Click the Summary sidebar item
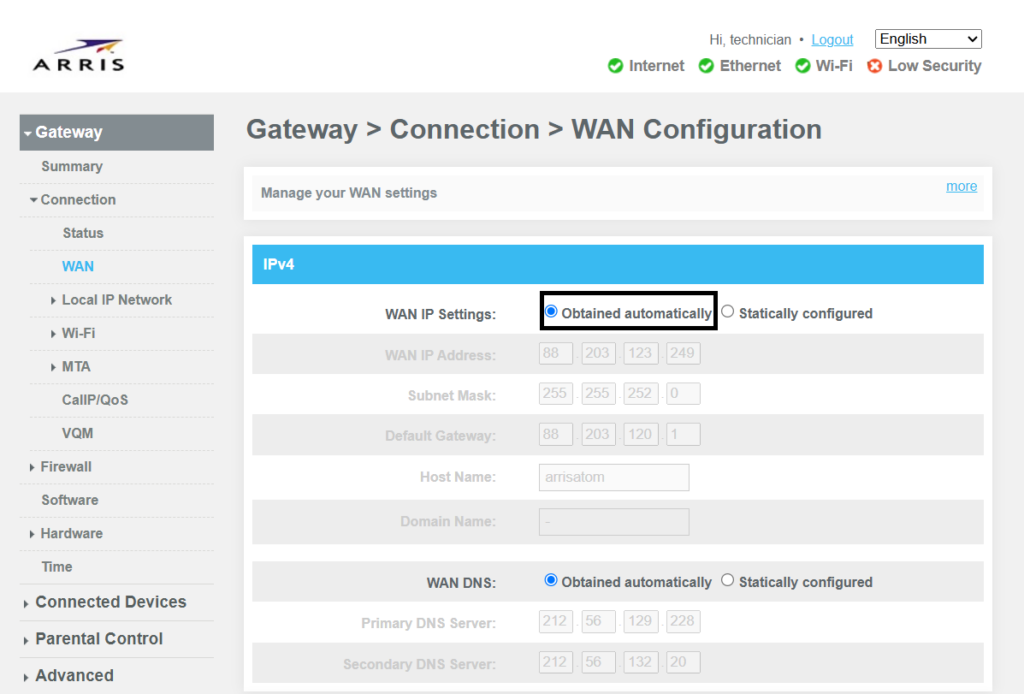Viewport: 1024px width, 694px height. (x=71, y=166)
